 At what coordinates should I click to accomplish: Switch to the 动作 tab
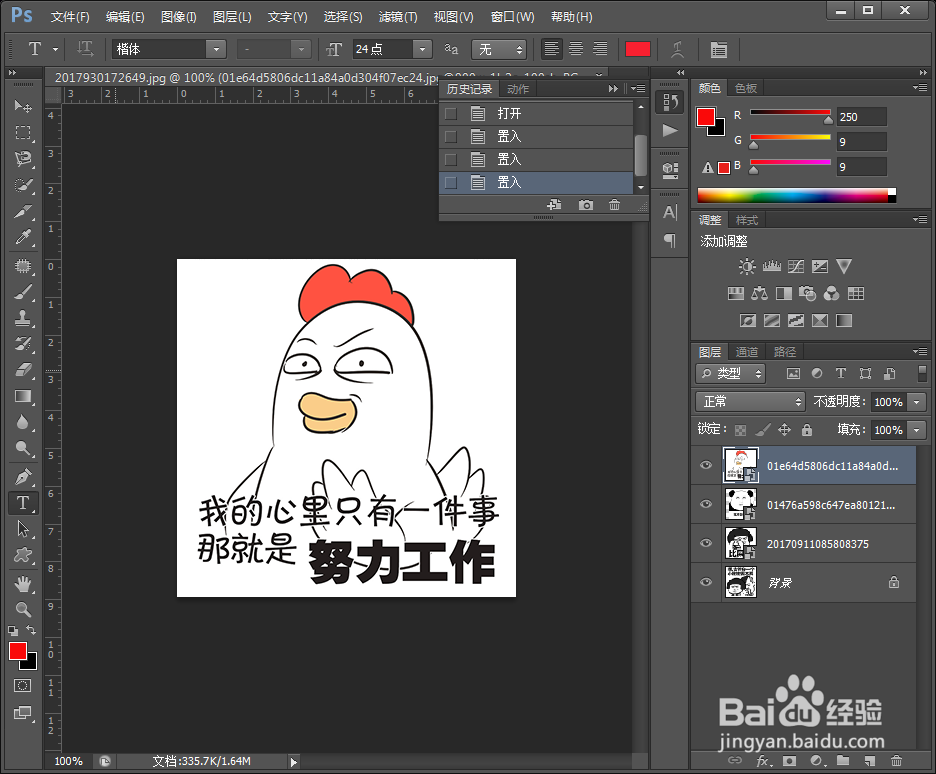pos(518,89)
